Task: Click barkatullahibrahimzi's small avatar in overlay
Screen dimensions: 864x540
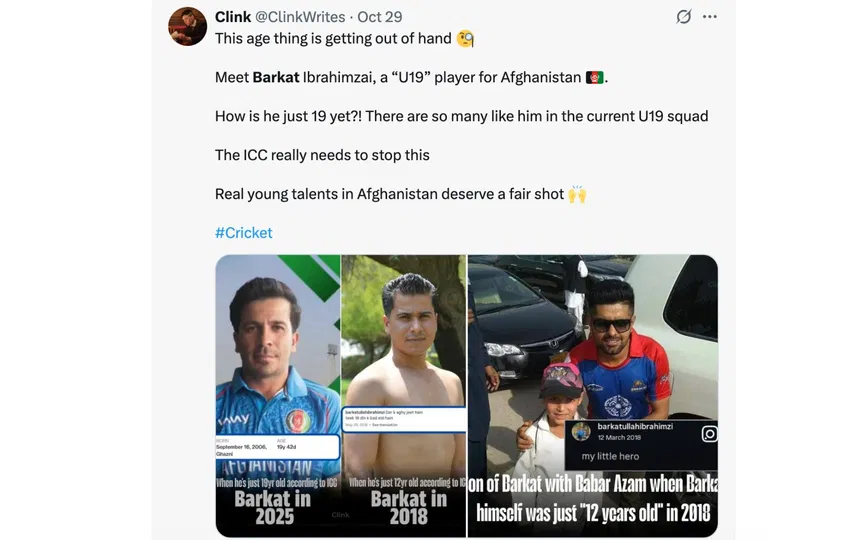Action: tap(581, 432)
